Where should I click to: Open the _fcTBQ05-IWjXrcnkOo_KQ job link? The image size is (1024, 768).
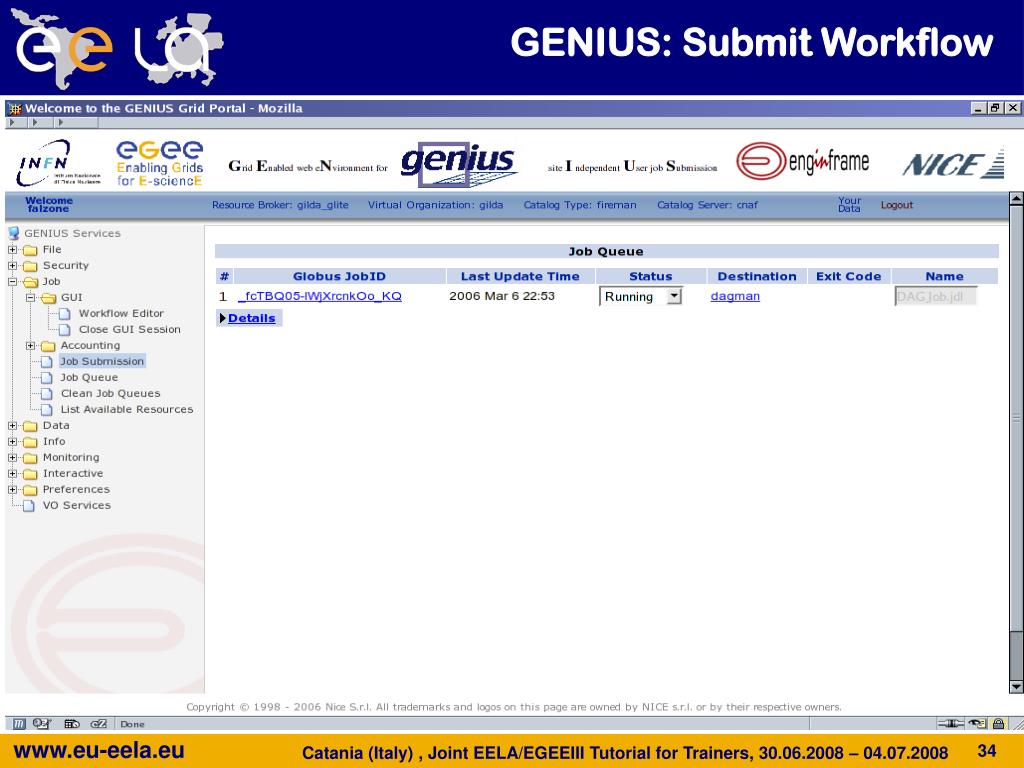[320, 296]
